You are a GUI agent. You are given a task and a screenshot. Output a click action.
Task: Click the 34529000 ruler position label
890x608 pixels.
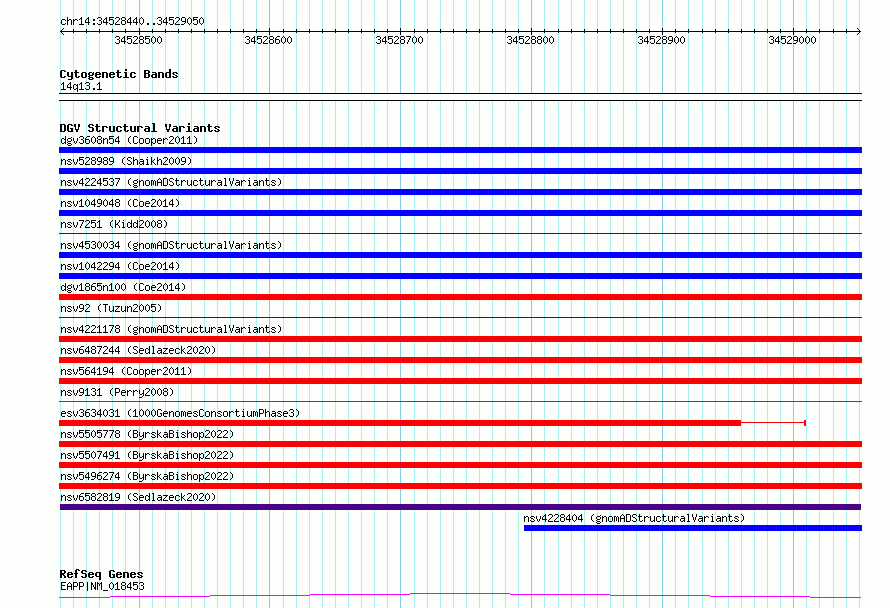pos(792,40)
